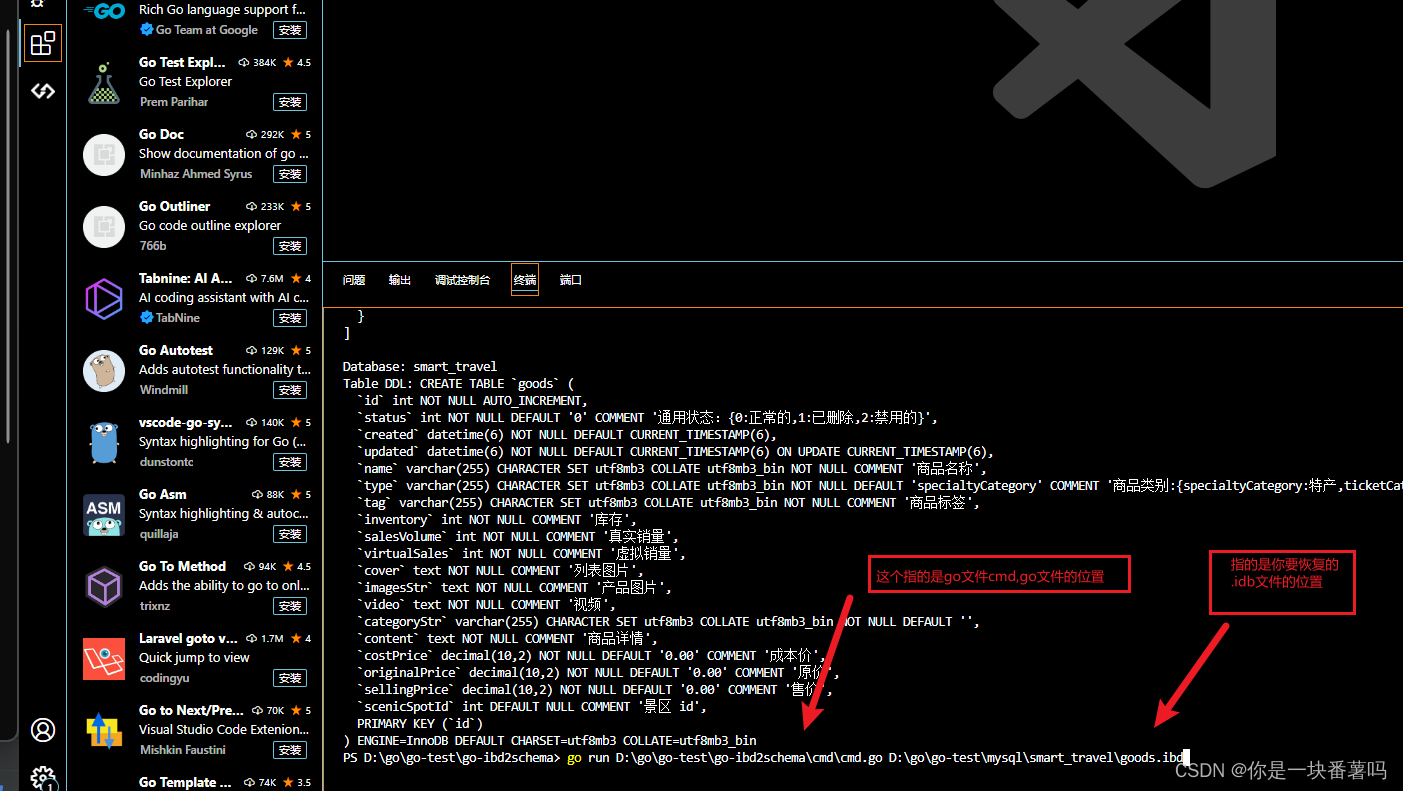
Task: Switch to the 问题 panel tab
Action: (353, 279)
